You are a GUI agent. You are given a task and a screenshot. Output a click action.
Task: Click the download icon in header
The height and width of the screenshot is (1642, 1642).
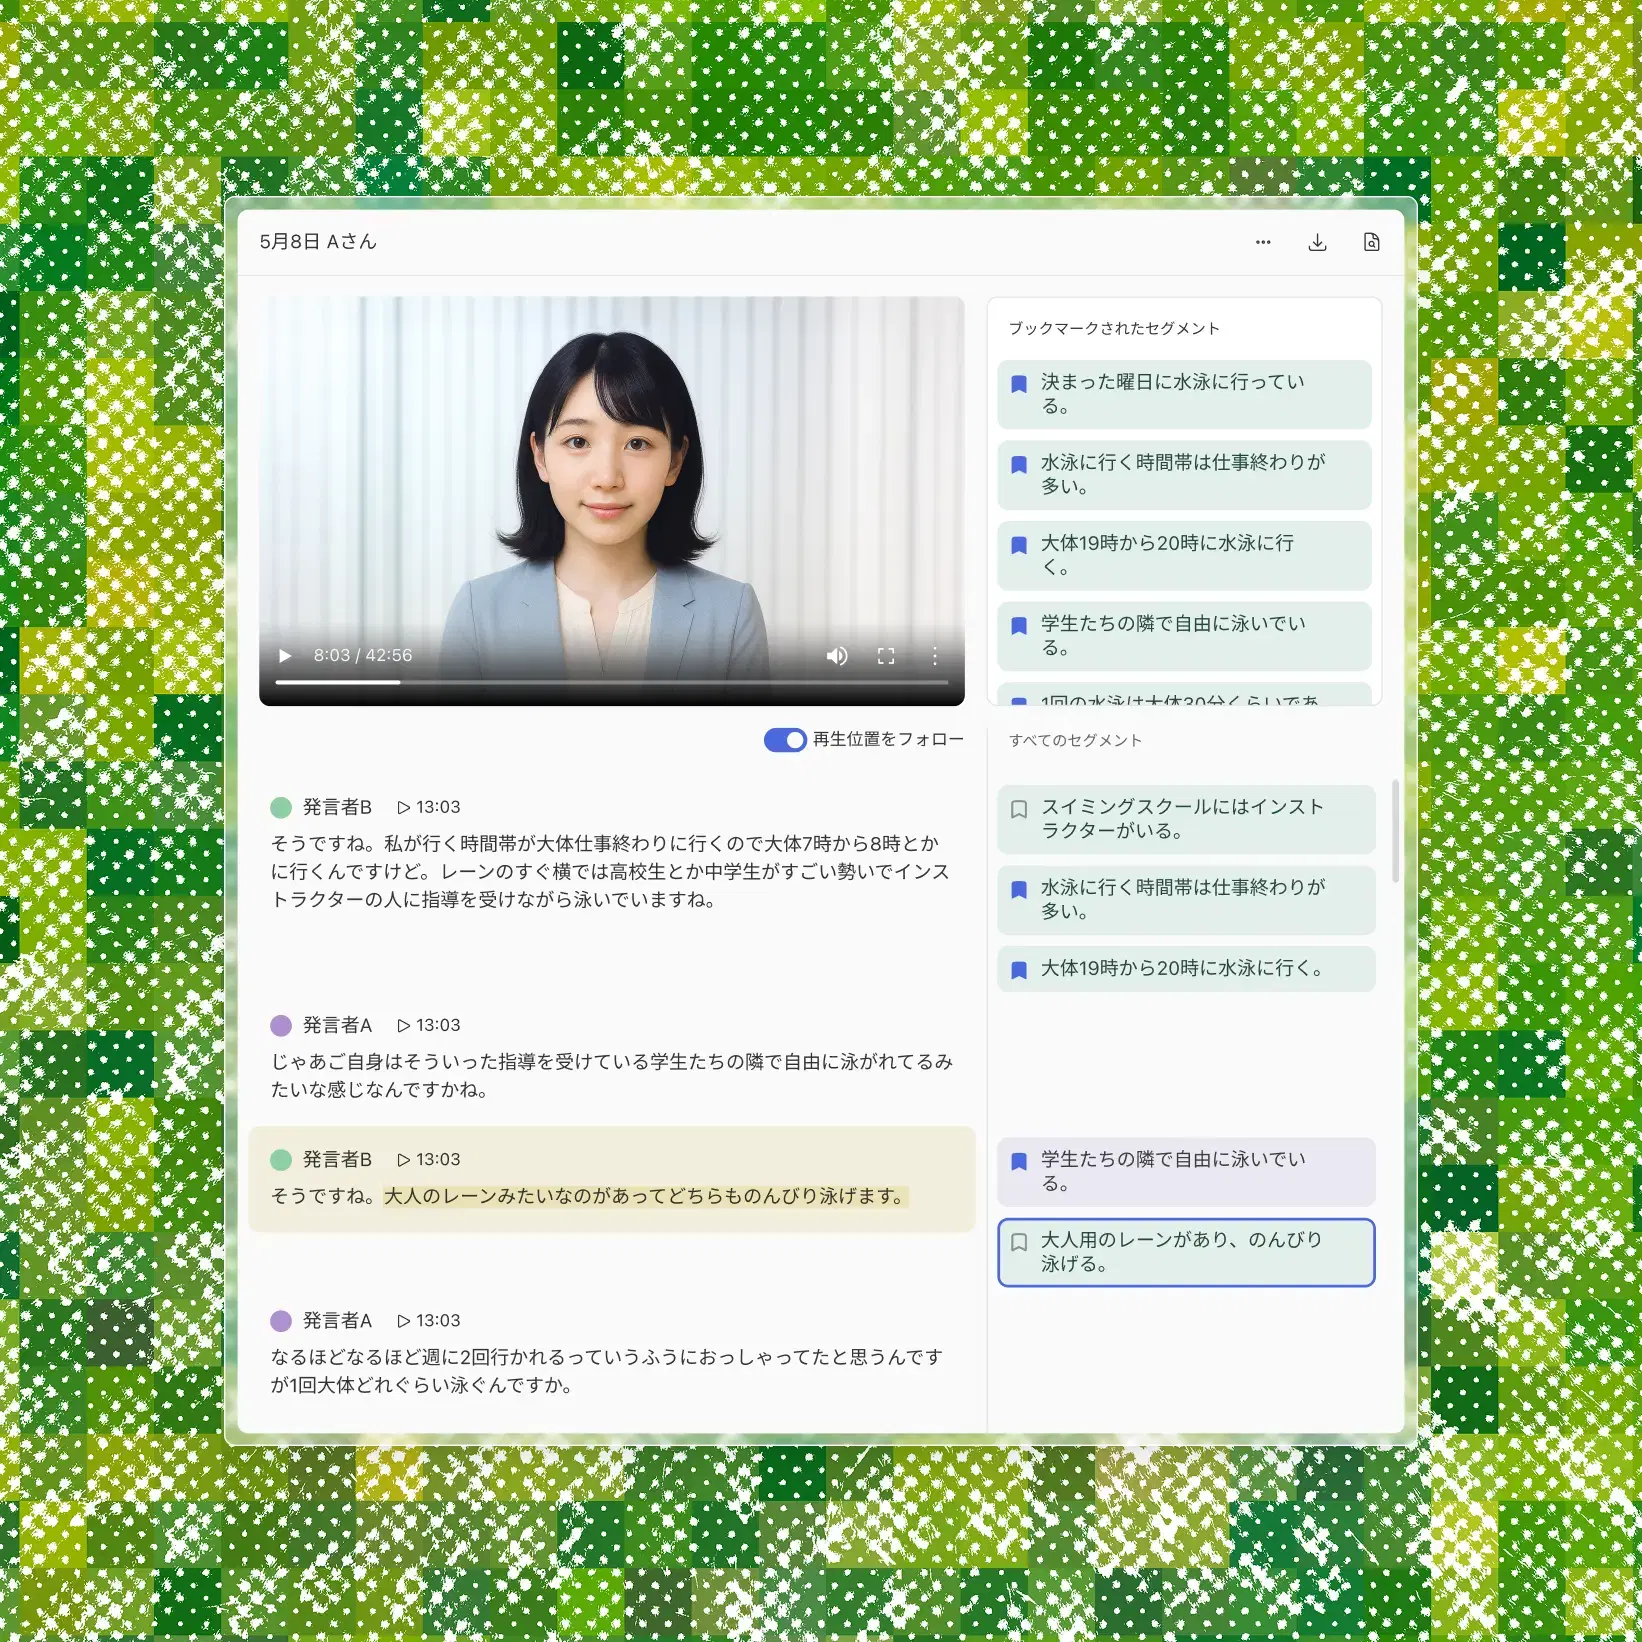point(1317,242)
